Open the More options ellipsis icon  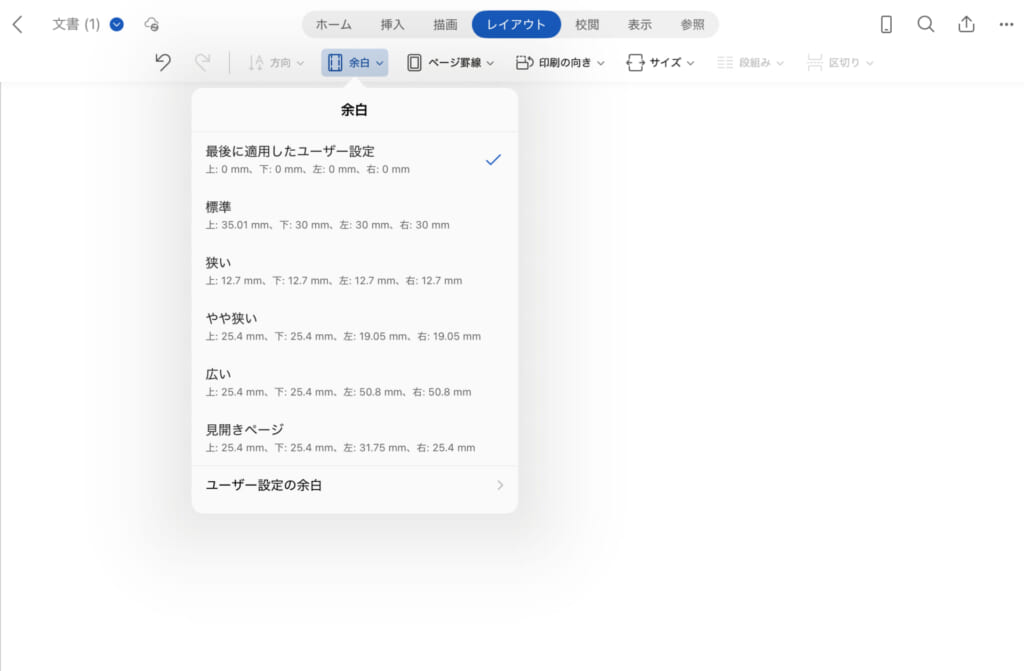(1005, 23)
